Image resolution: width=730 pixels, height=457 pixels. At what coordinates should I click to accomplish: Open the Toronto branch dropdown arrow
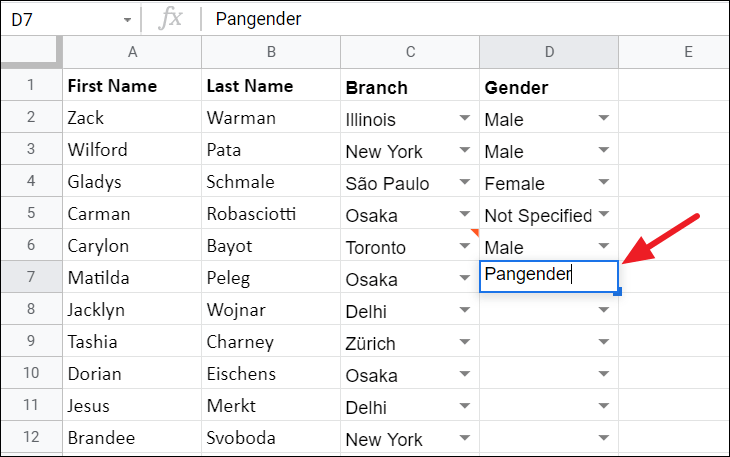click(x=464, y=247)
